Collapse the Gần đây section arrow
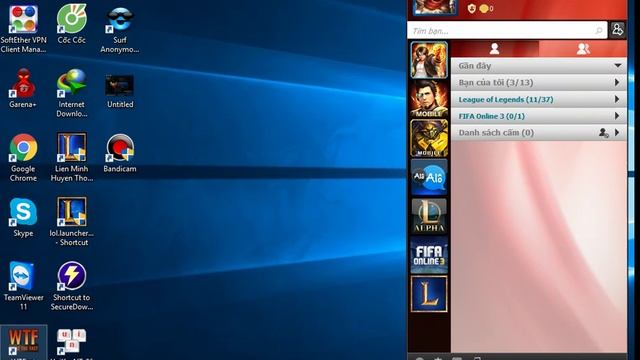This screenshot has width=640, height=360. tap(618, 66)
